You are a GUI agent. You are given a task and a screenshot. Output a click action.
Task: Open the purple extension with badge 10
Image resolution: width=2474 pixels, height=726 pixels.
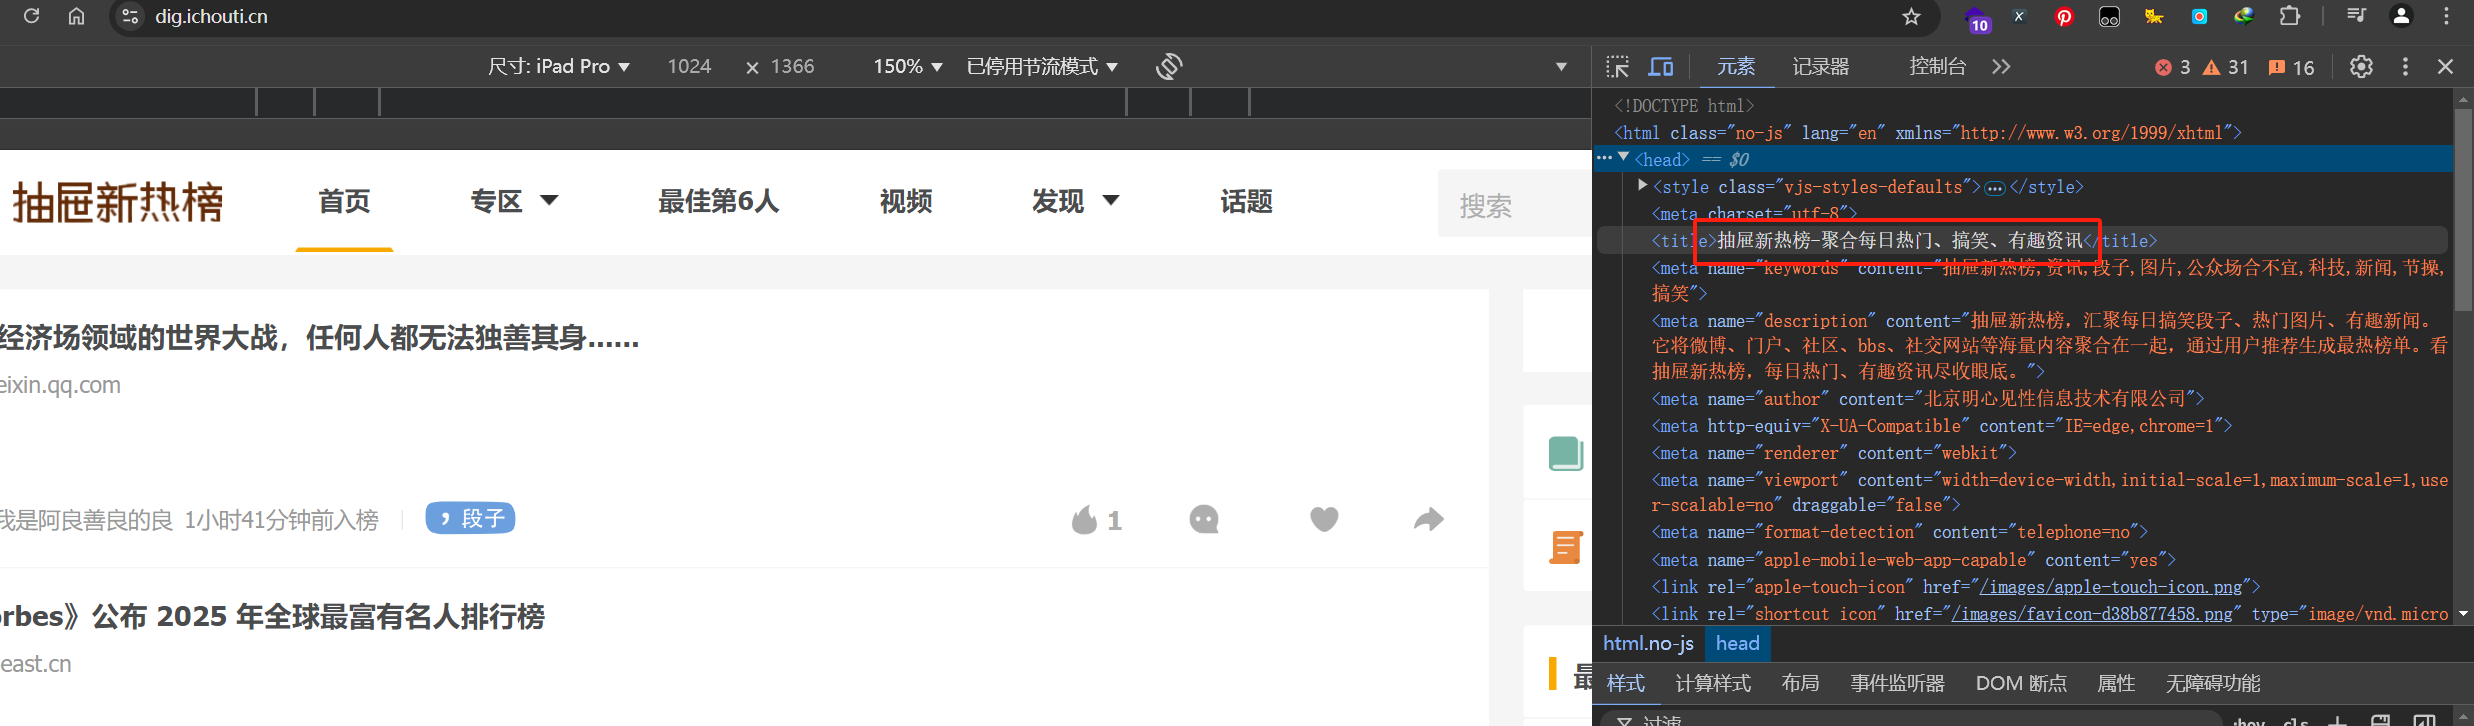click(1977, 18)
